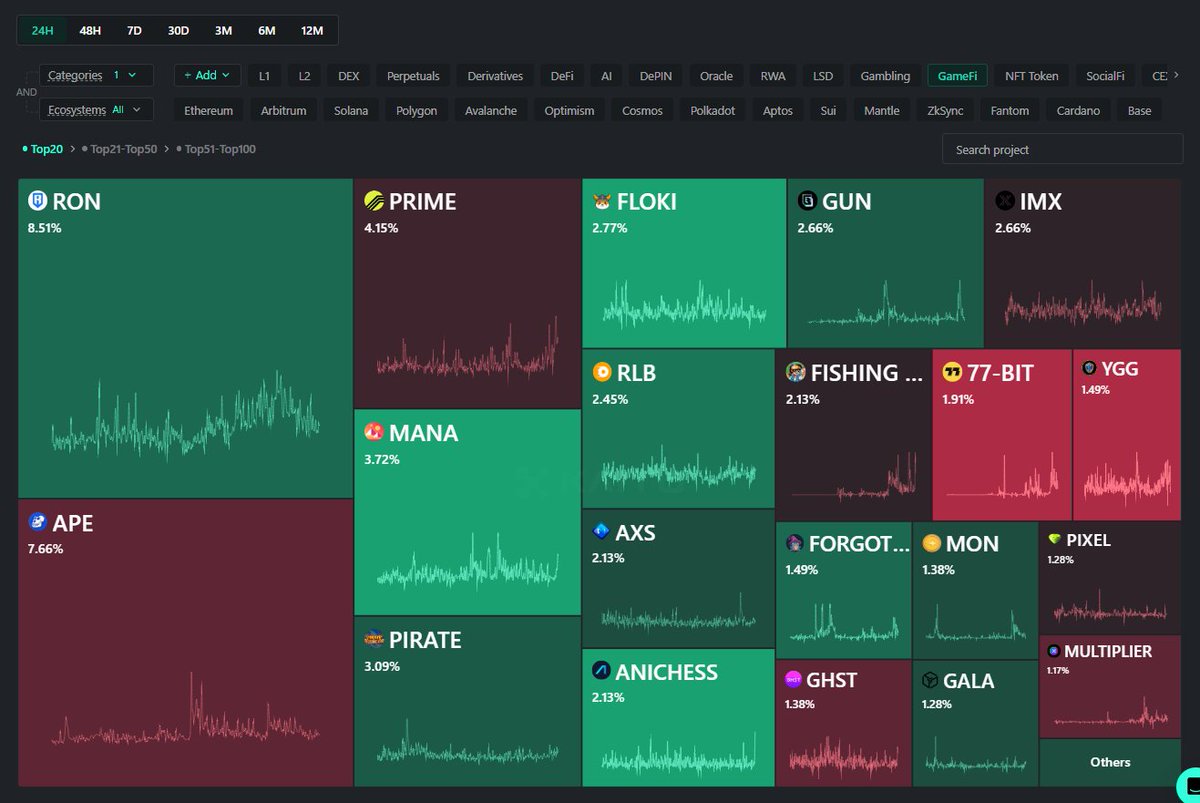
Task: Click the MULTIPLIER token logo icon
Action: click(x=1053, y=650)
